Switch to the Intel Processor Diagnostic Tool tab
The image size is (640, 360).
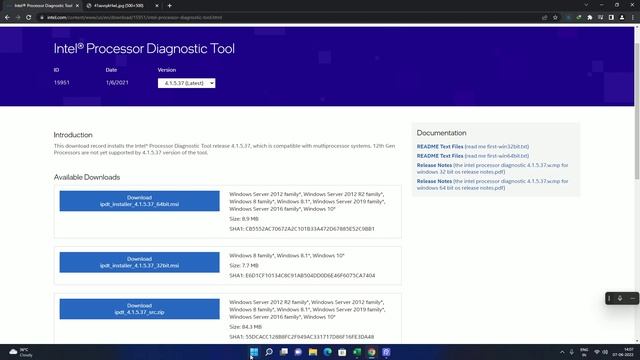42,6
